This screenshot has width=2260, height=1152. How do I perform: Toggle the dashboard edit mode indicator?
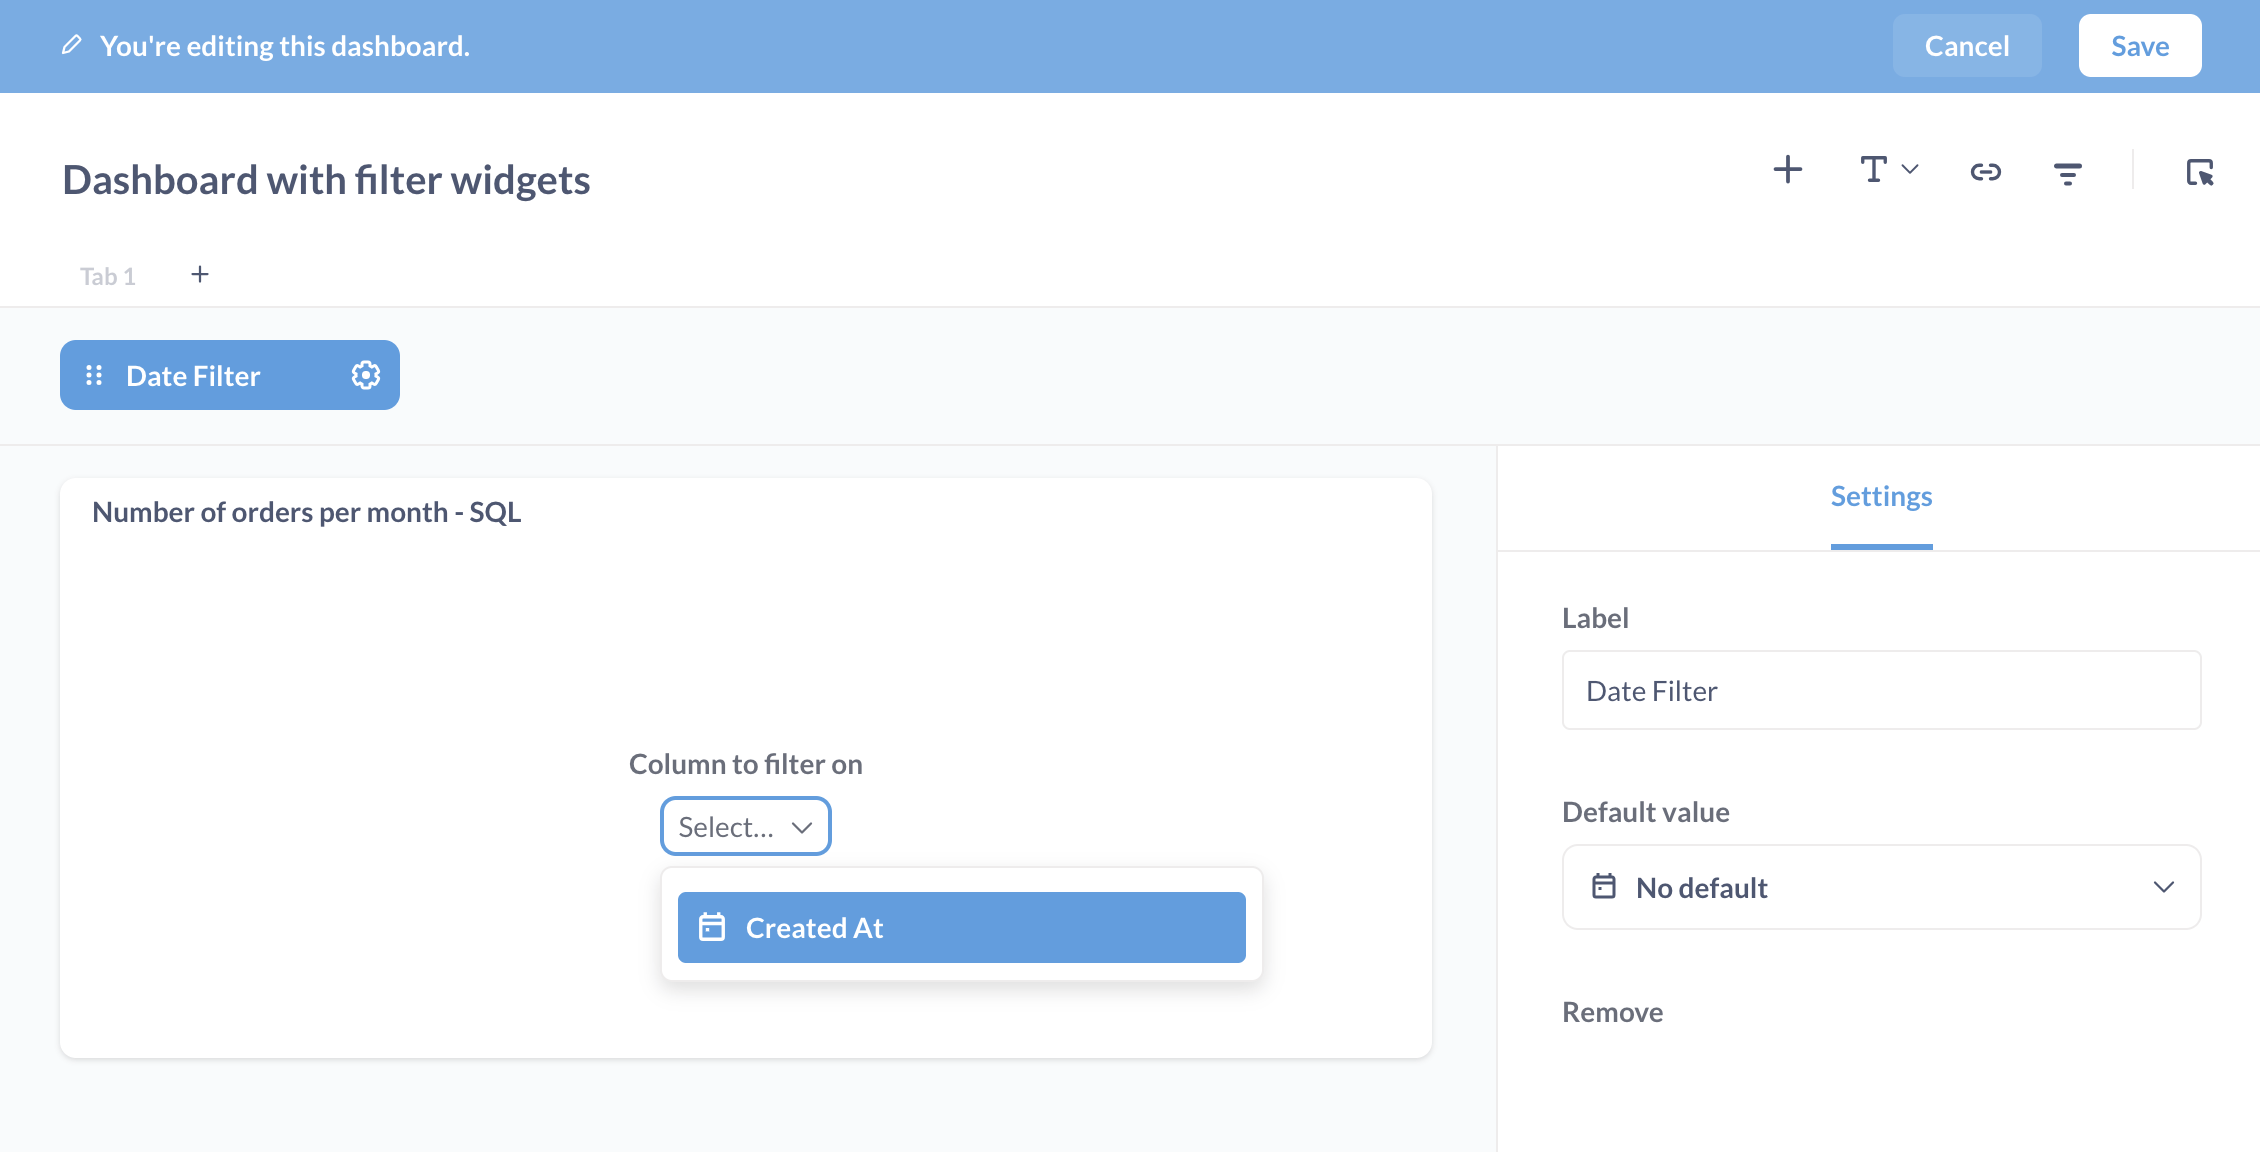pos(69,44)
